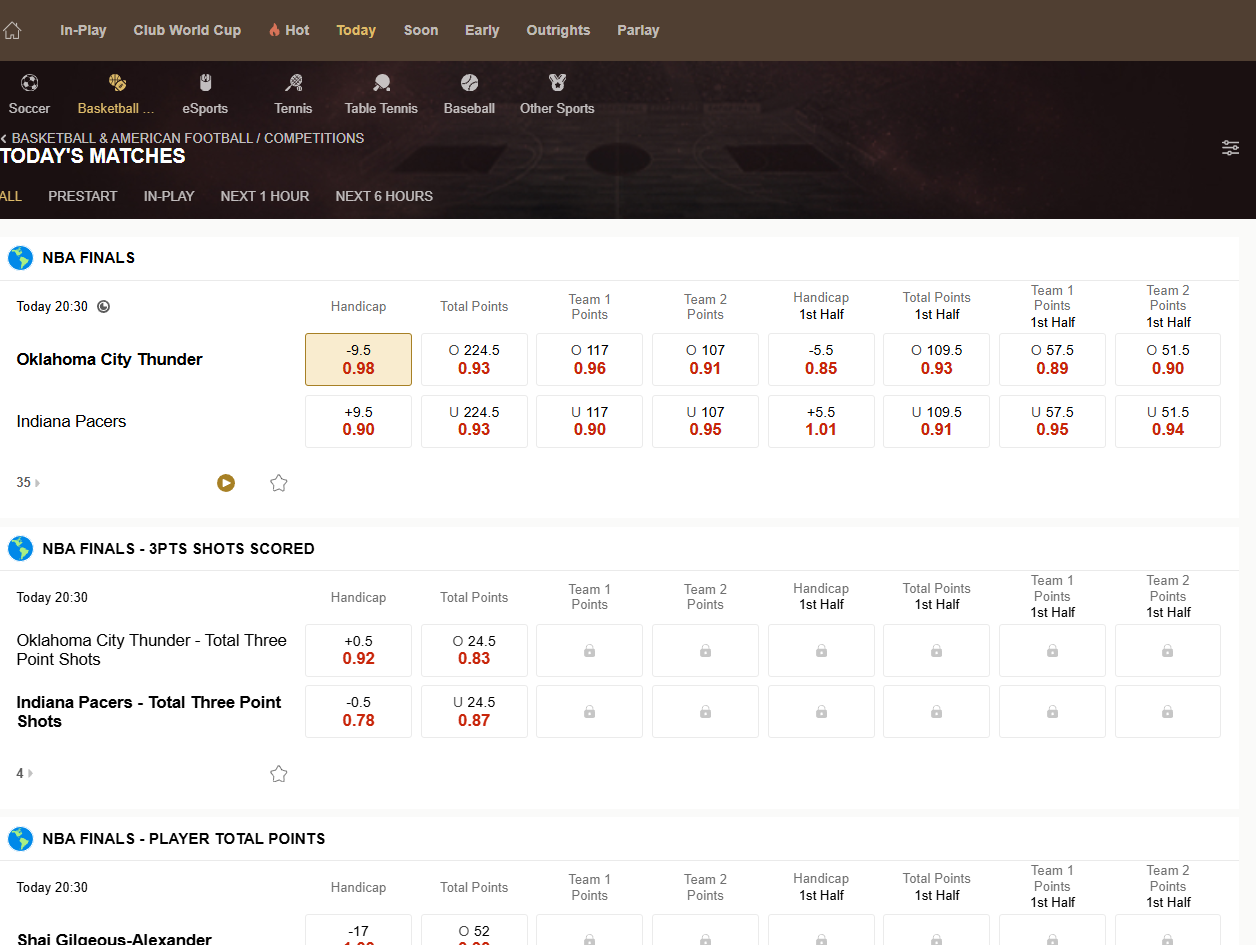Click NBA FINALS - PLAYER TOTAL POINTS header
Image resolution: width=1256 pixels, height=945 pixels.
pyautogui.click(x=184, y=839)
